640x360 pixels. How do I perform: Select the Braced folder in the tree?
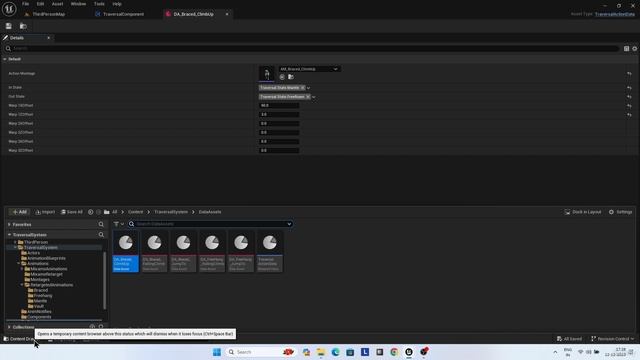coord(38,290)
